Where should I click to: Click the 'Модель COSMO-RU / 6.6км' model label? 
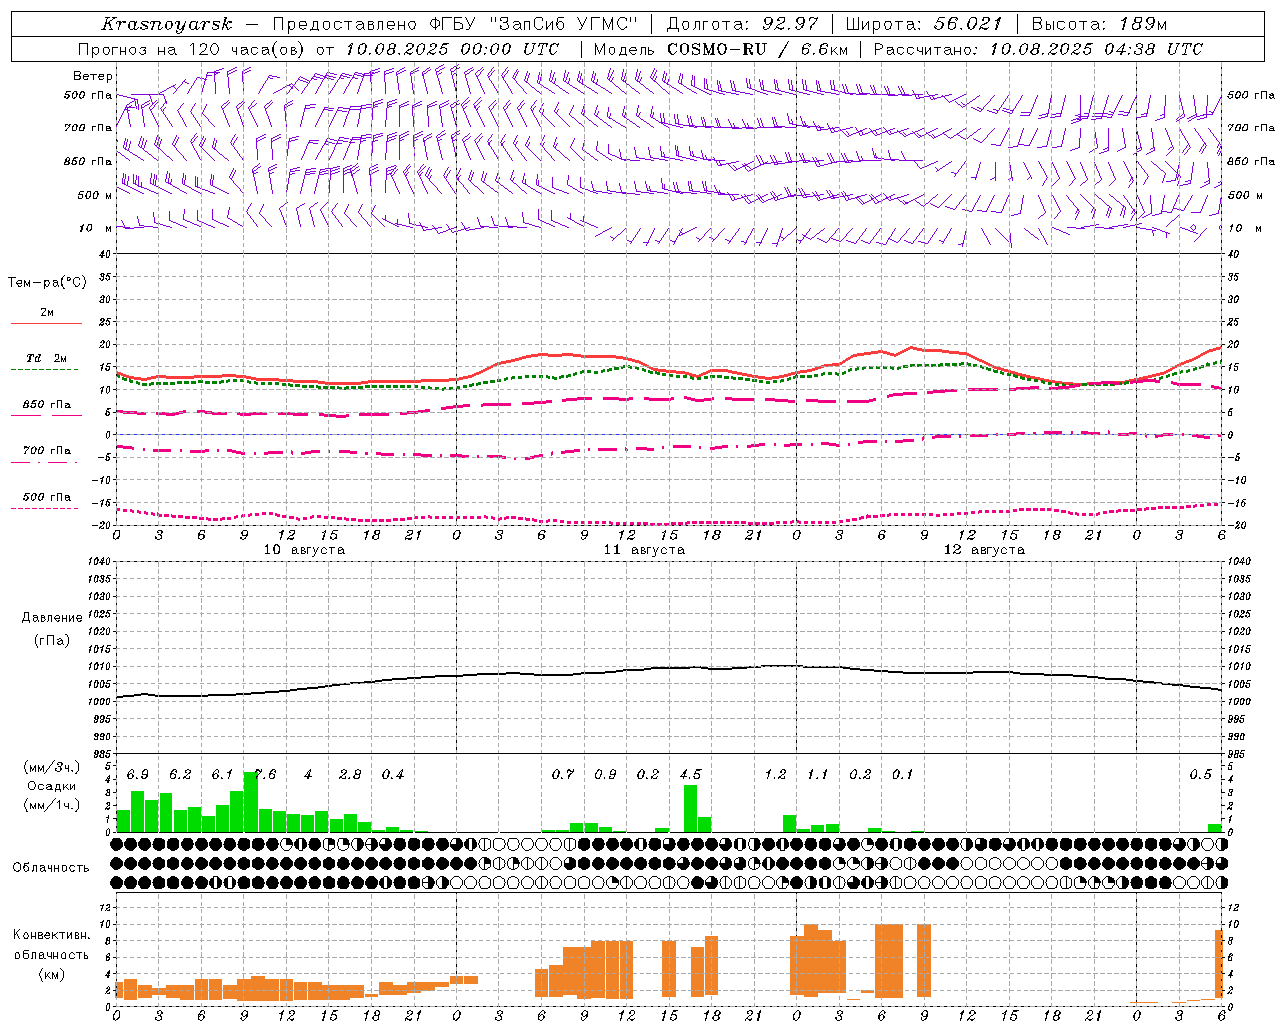721,49
